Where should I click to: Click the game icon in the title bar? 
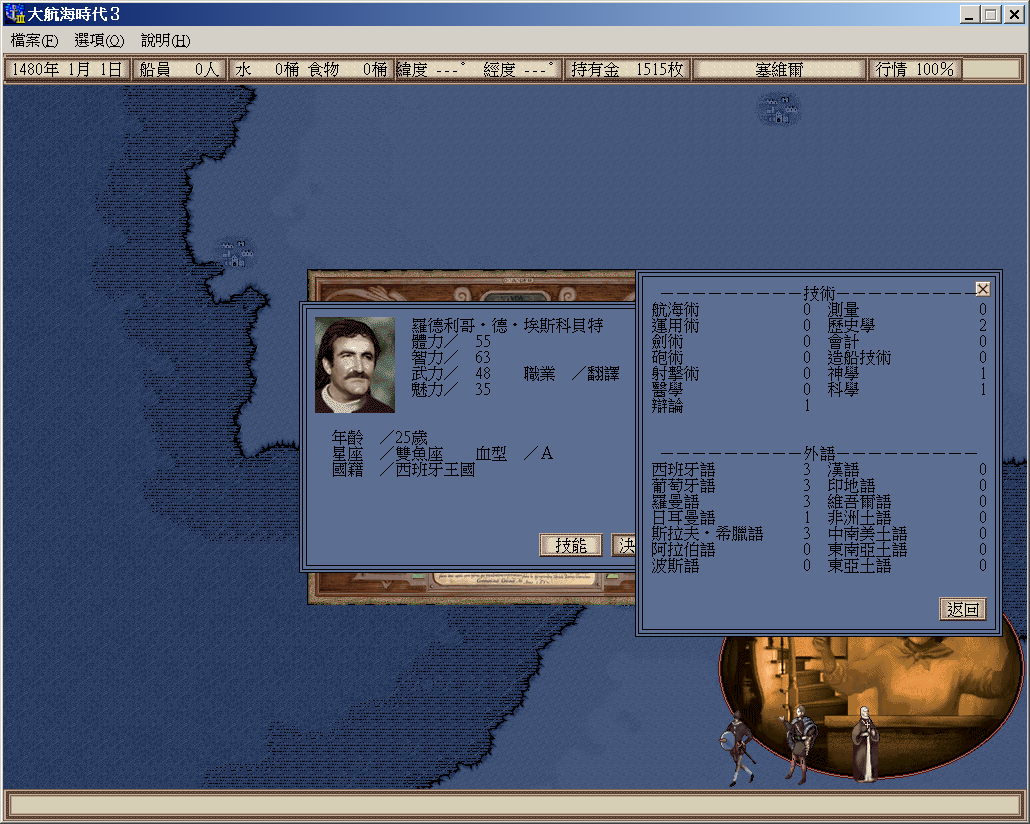coord(14,15)
